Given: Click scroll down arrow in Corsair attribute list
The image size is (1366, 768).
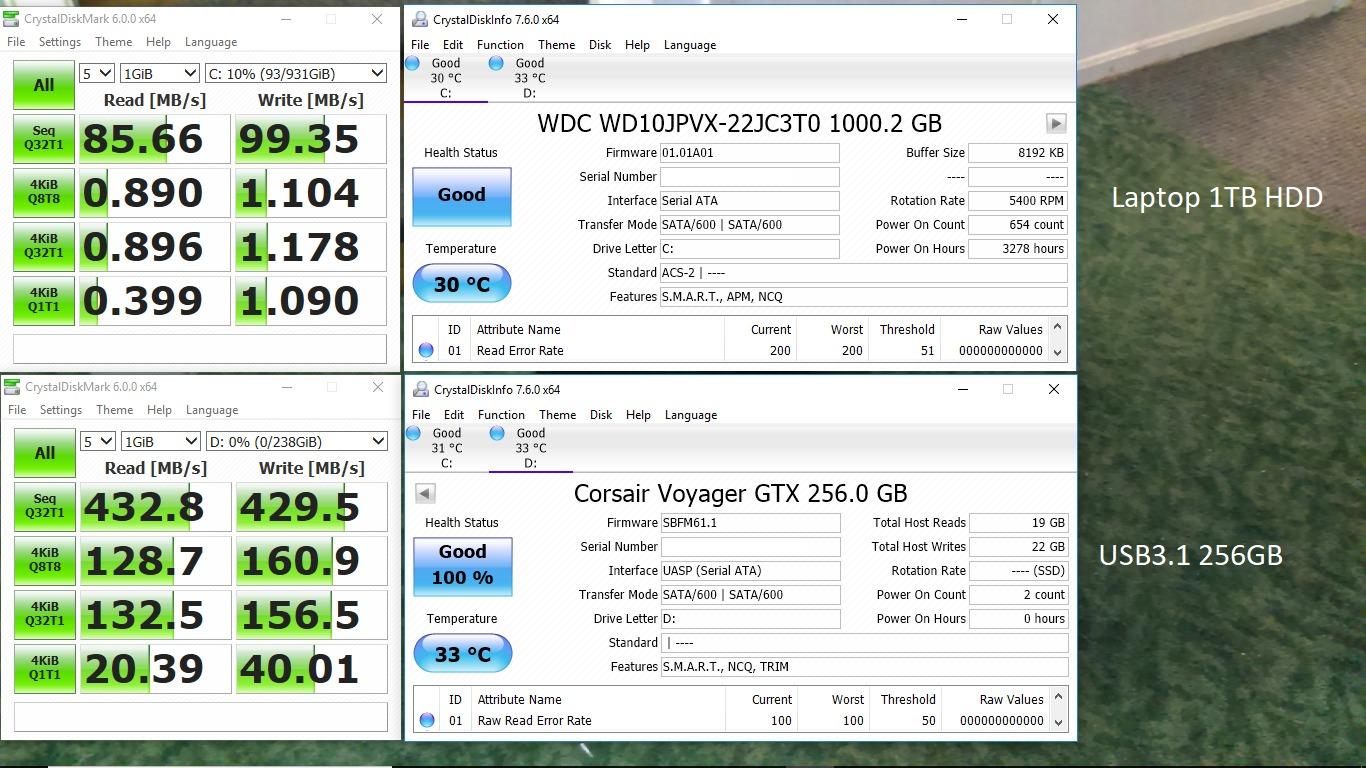Looking at the screenshot, I should (1059, 722).
